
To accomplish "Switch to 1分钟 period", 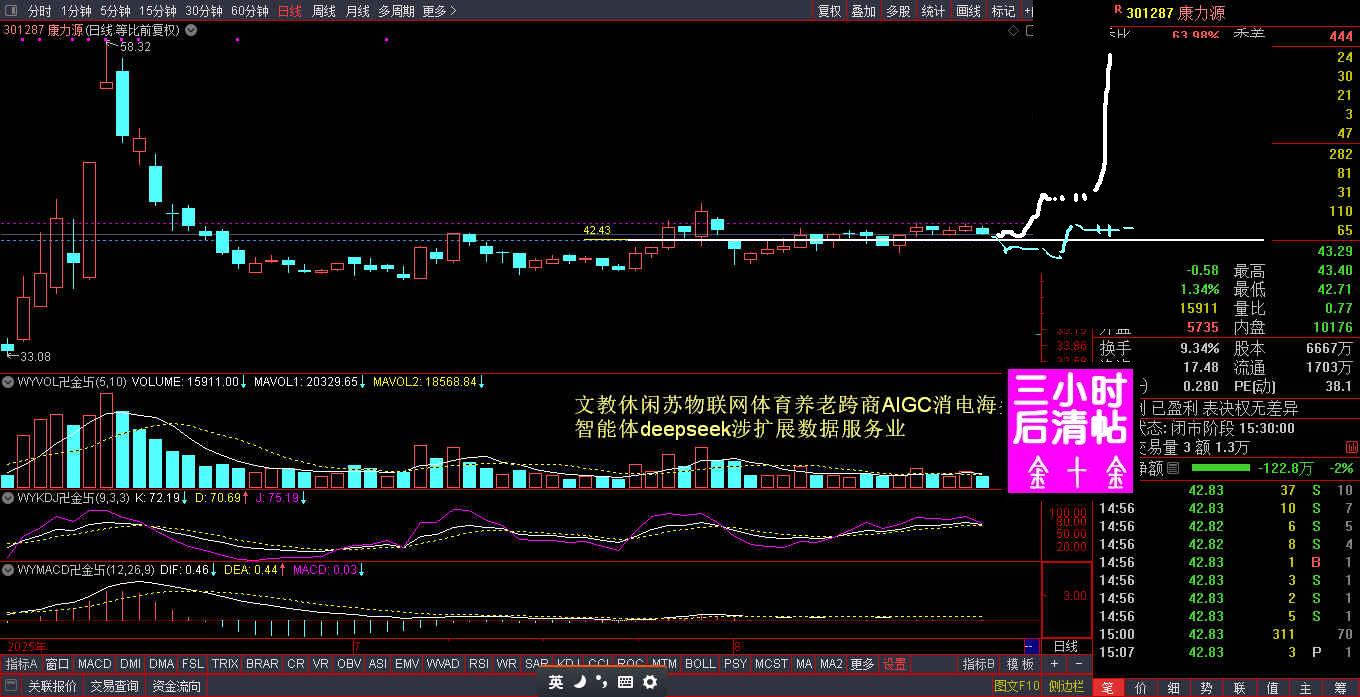I will click(x=76, y=11).
